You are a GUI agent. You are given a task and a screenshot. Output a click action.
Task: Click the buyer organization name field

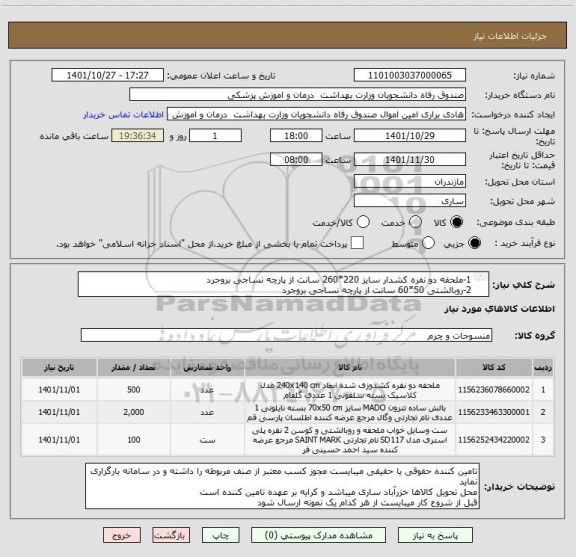tap(298, 95)
